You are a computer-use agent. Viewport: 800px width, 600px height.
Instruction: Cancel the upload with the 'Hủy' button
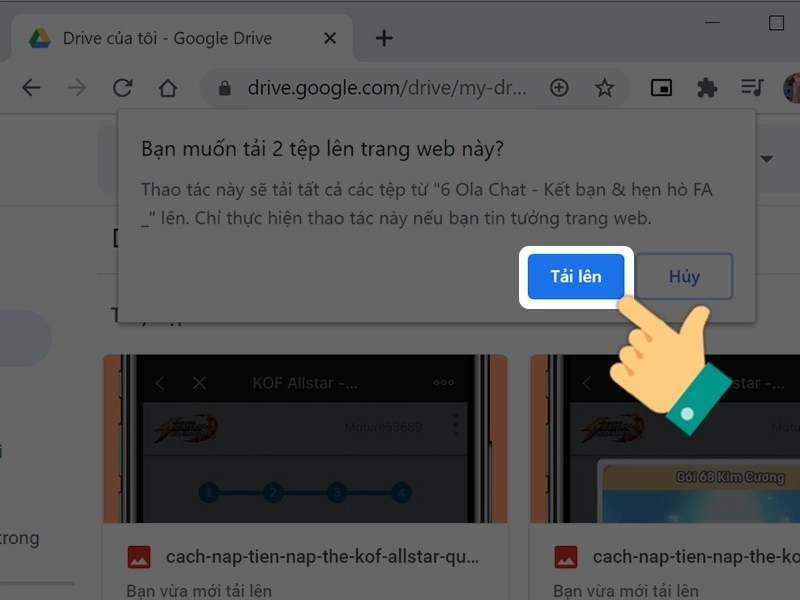684,277
